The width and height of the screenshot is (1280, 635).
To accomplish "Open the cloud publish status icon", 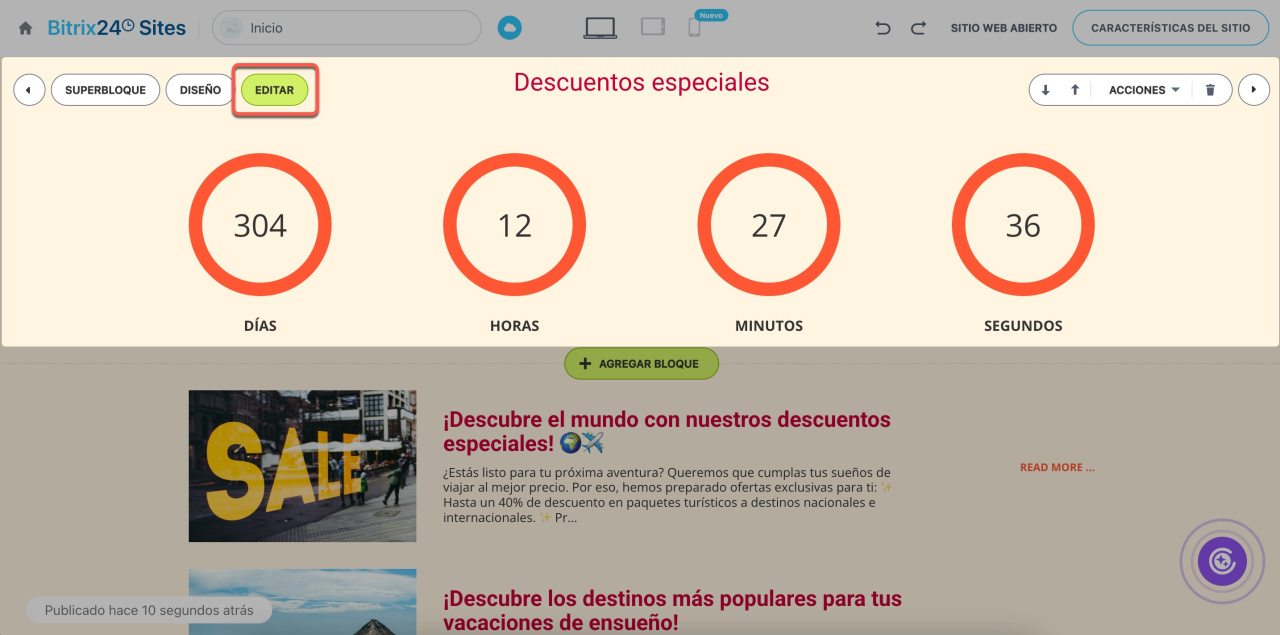I will click(x=510, y=28).
